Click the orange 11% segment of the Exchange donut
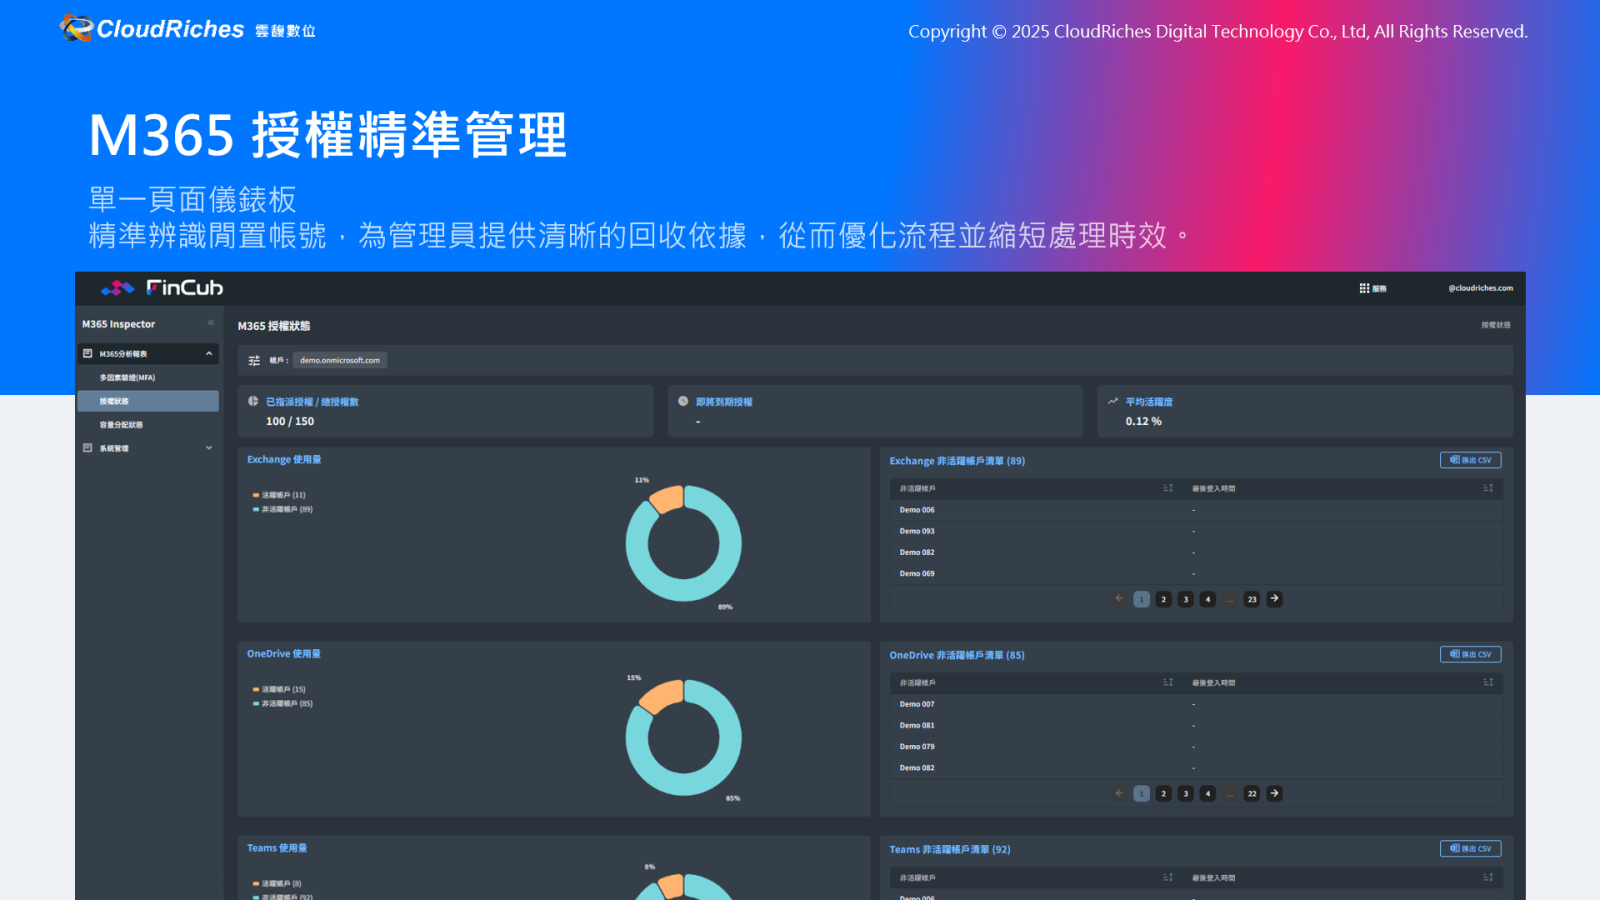Image resolution: width=1600 pixels, height=900 pixels. point(668,498)
